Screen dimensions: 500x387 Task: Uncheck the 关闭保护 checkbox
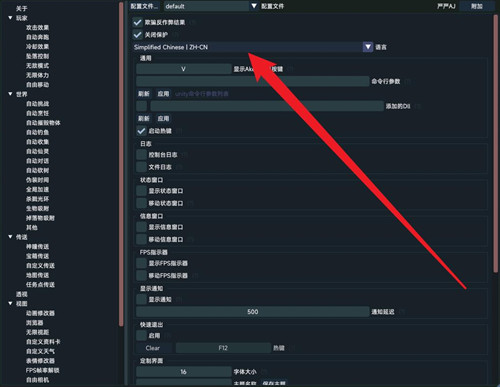137,35
